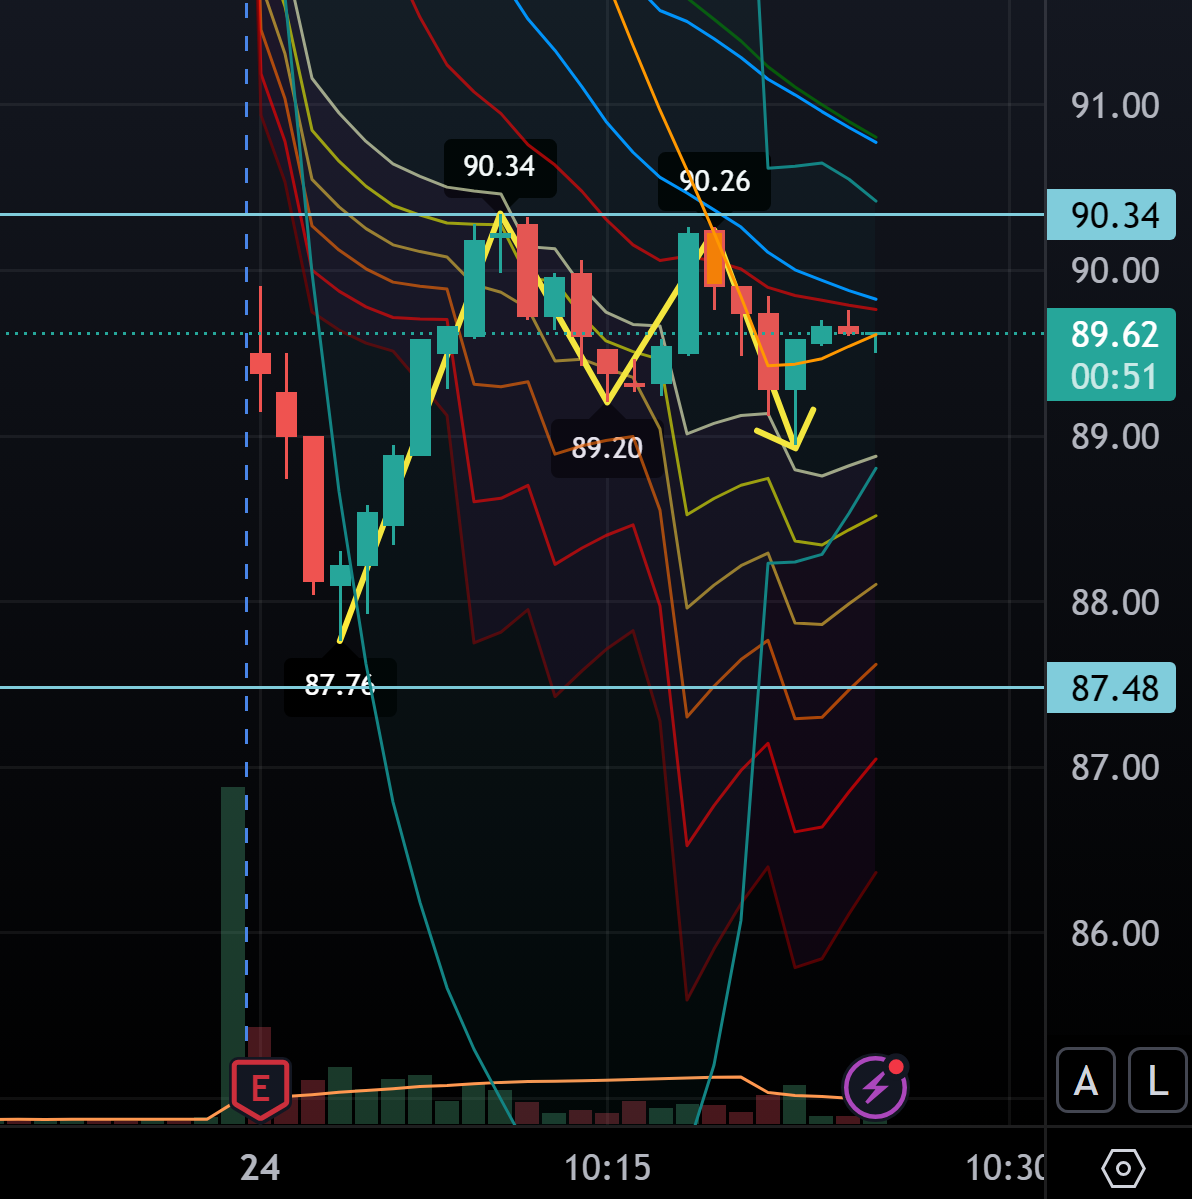This screenshot has width=1192, height=1199.
Task: Toggle log scale with the L button
Action: [1158, 1080]
